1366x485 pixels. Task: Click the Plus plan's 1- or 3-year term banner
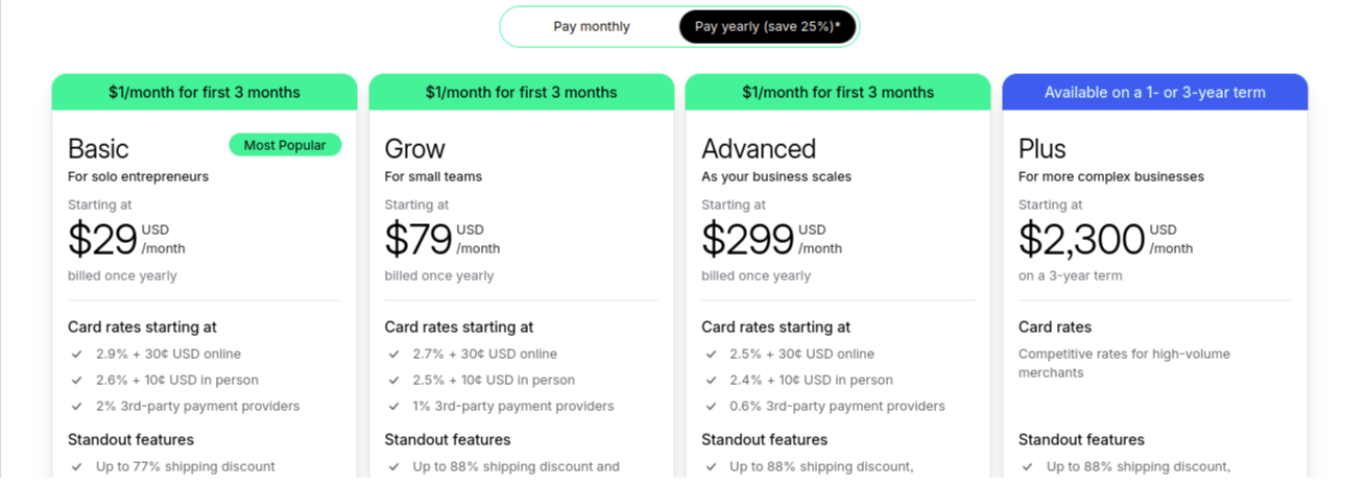pyautogui.click(x=1155, y=92)
